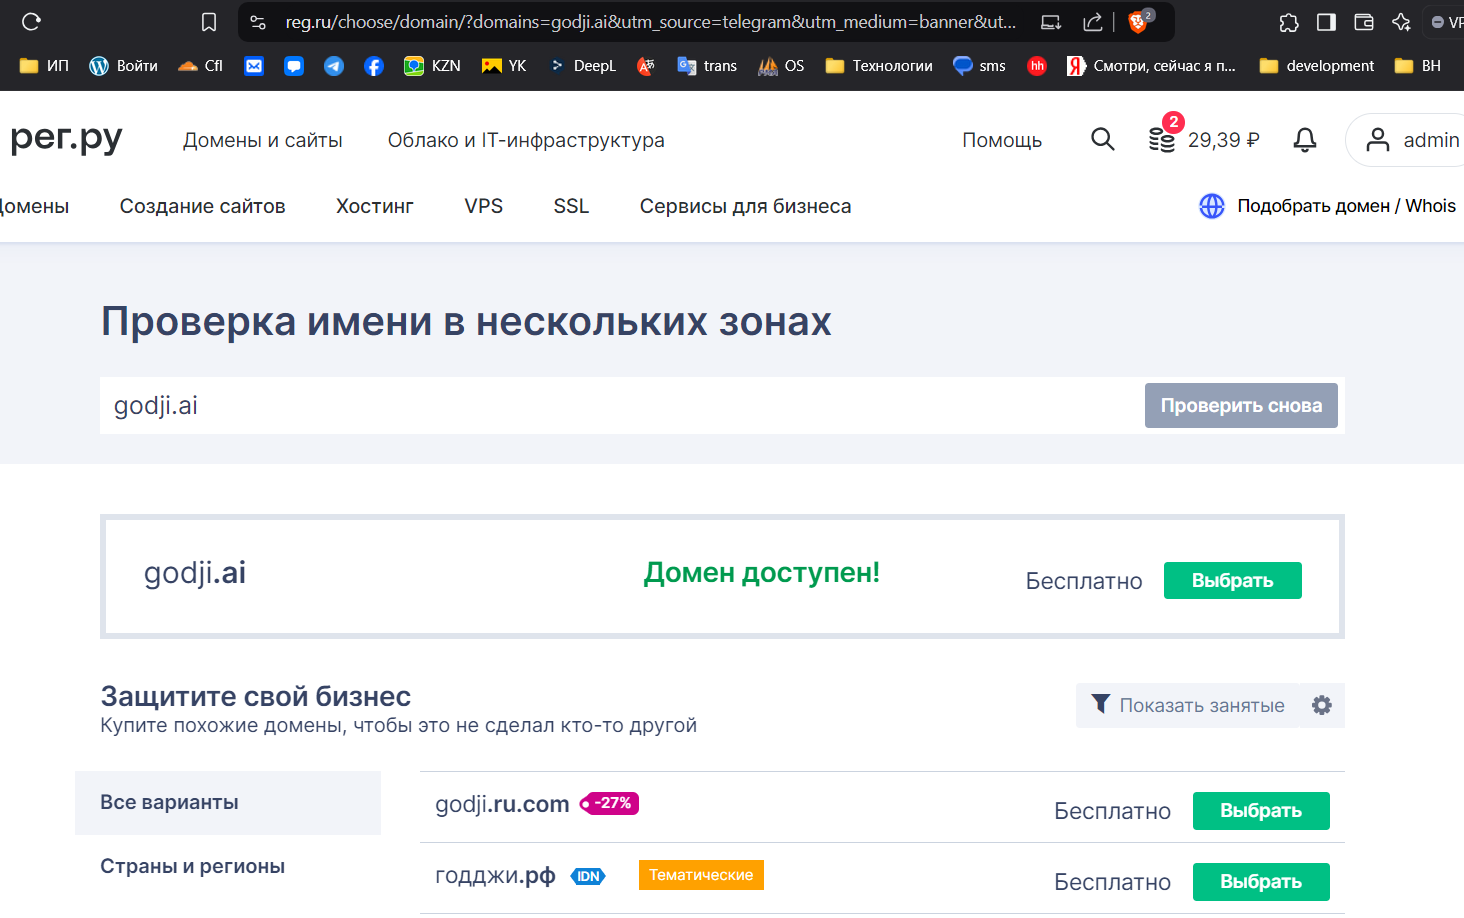Open the Хостинг section

375,206
